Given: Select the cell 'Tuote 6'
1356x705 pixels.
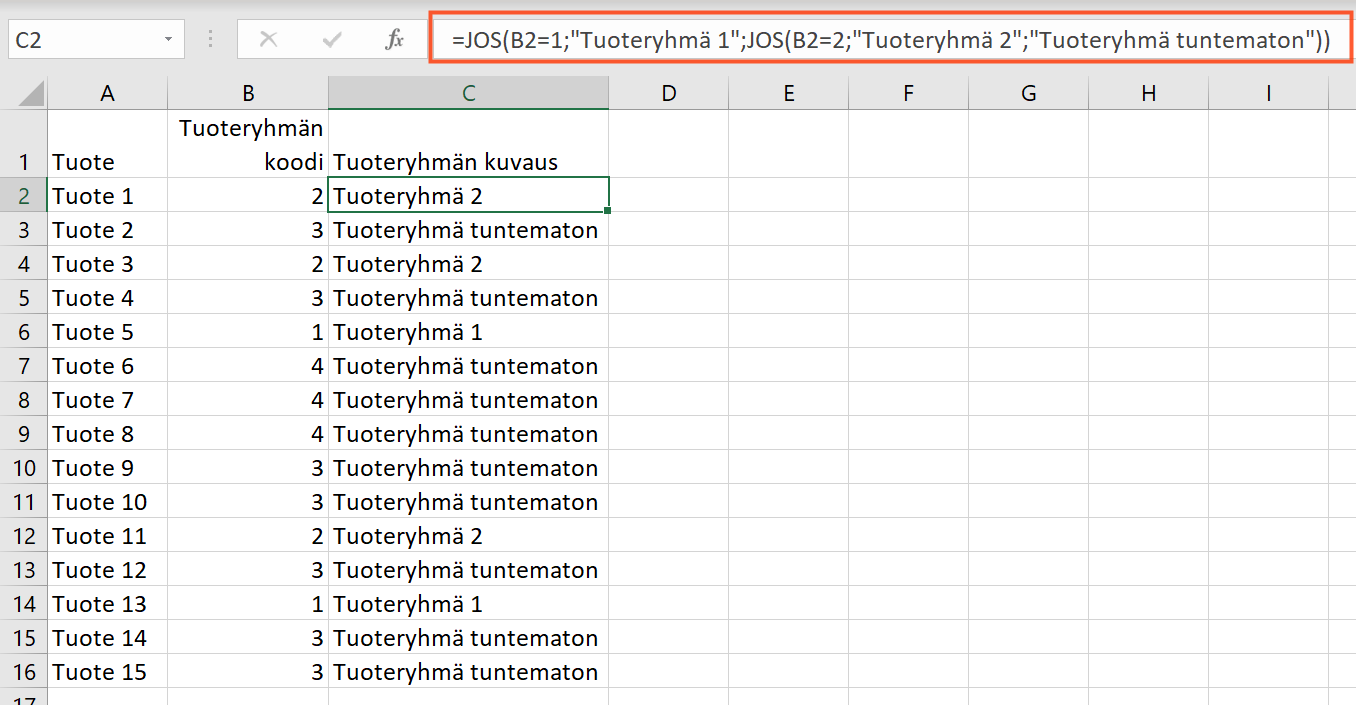Looking at the screenshot, I should coord(108,366).
